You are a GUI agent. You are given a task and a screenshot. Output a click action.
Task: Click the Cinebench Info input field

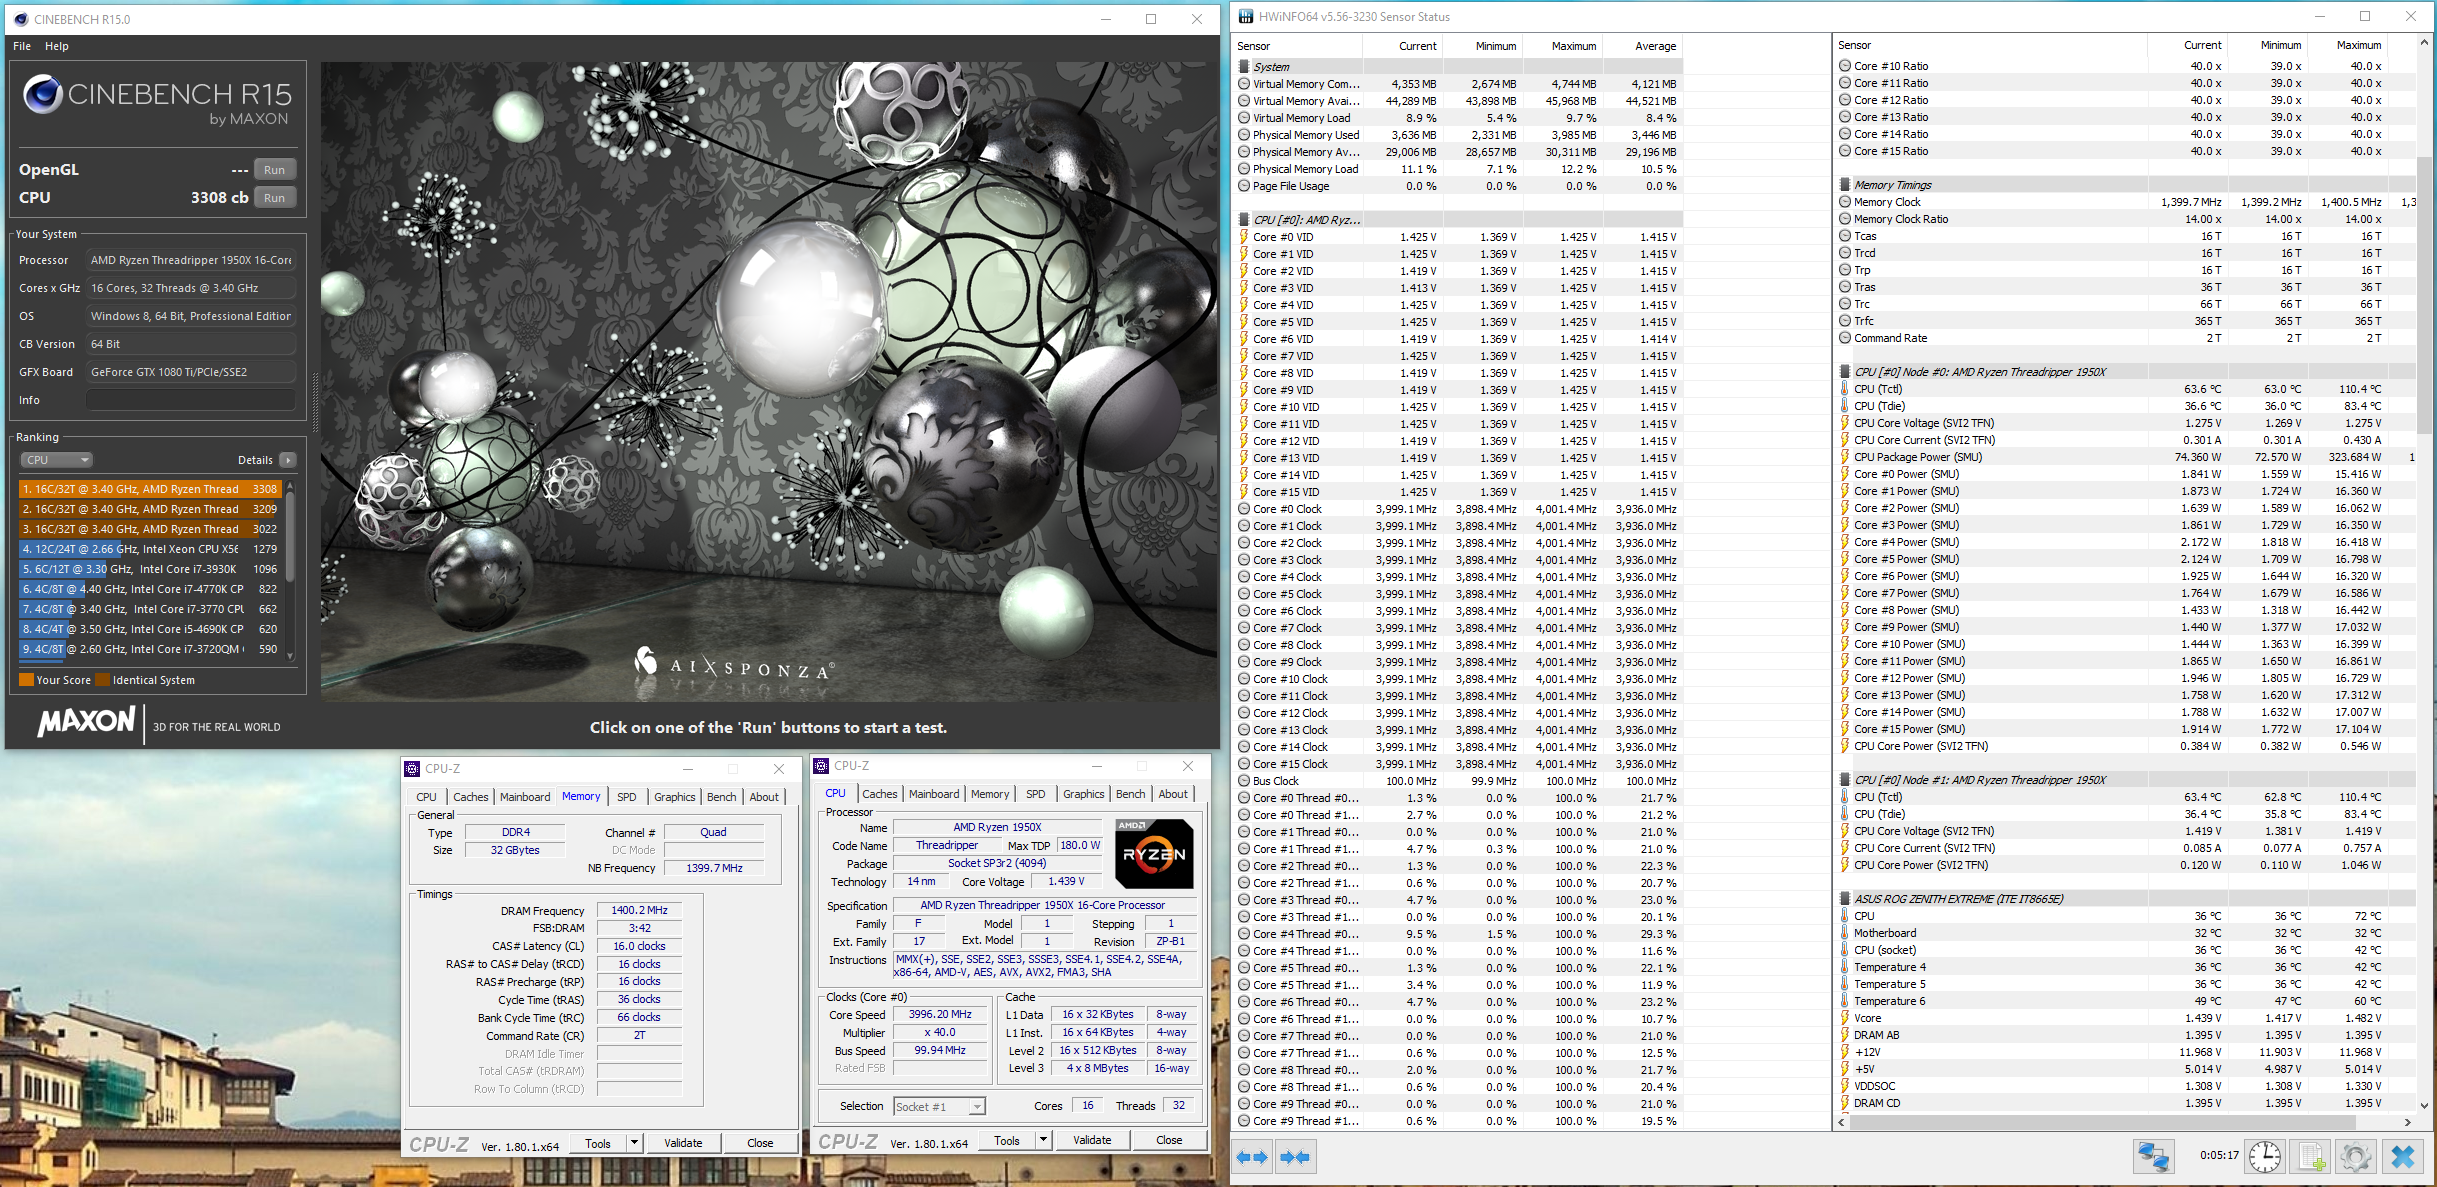(x=190, y=400)
